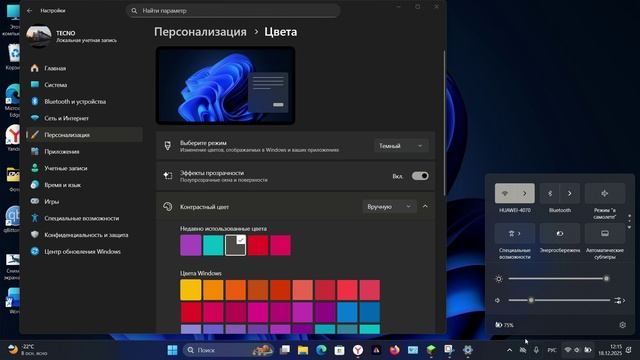
Task: Collapse the Контрастный цвет section chevron
Action: coord(425,207)
